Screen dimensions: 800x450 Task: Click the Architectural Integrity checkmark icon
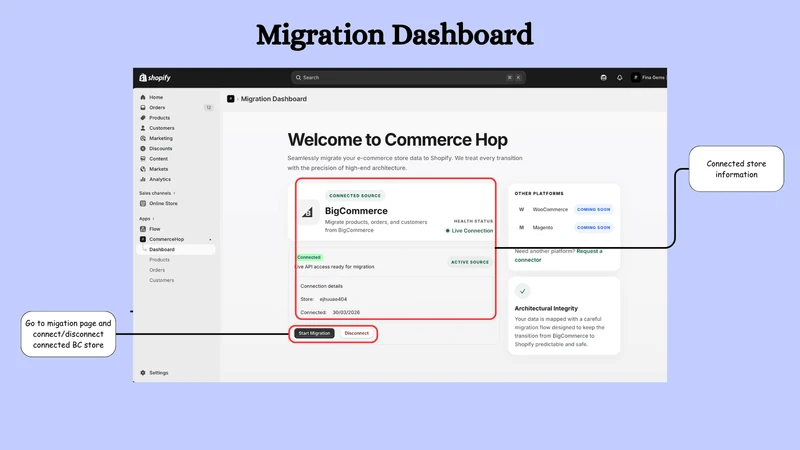point(522,291)
